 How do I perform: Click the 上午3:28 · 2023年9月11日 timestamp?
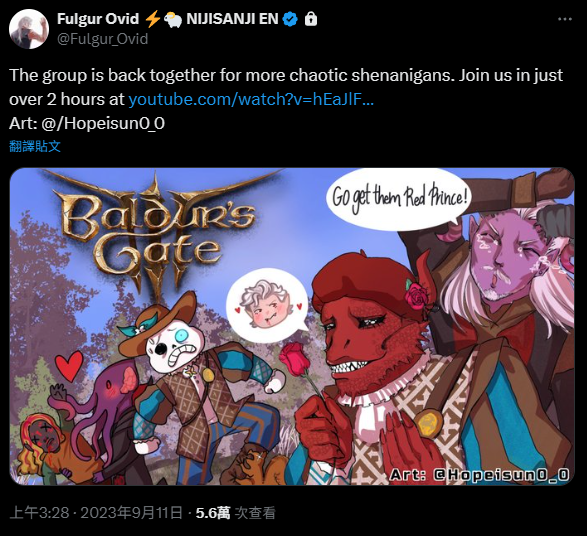(x=96, y=512)
